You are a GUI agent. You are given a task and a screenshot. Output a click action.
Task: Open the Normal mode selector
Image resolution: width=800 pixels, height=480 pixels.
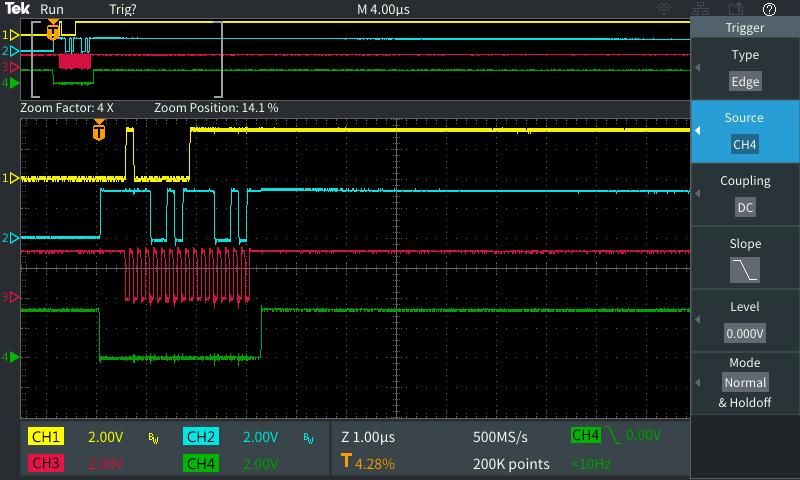(745, 383)
